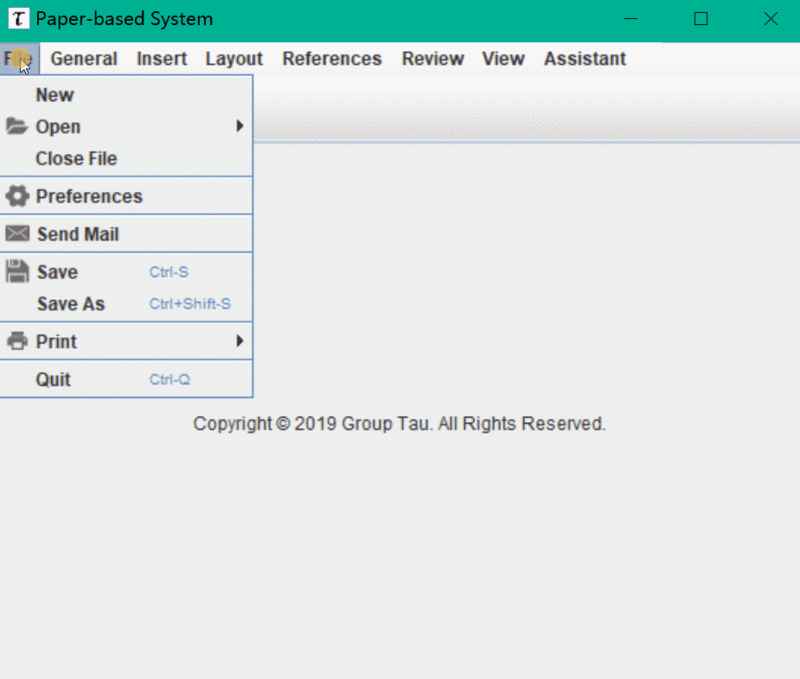Open the View menu
Viewport: 800px width, 679px height.
coord(503,59)
